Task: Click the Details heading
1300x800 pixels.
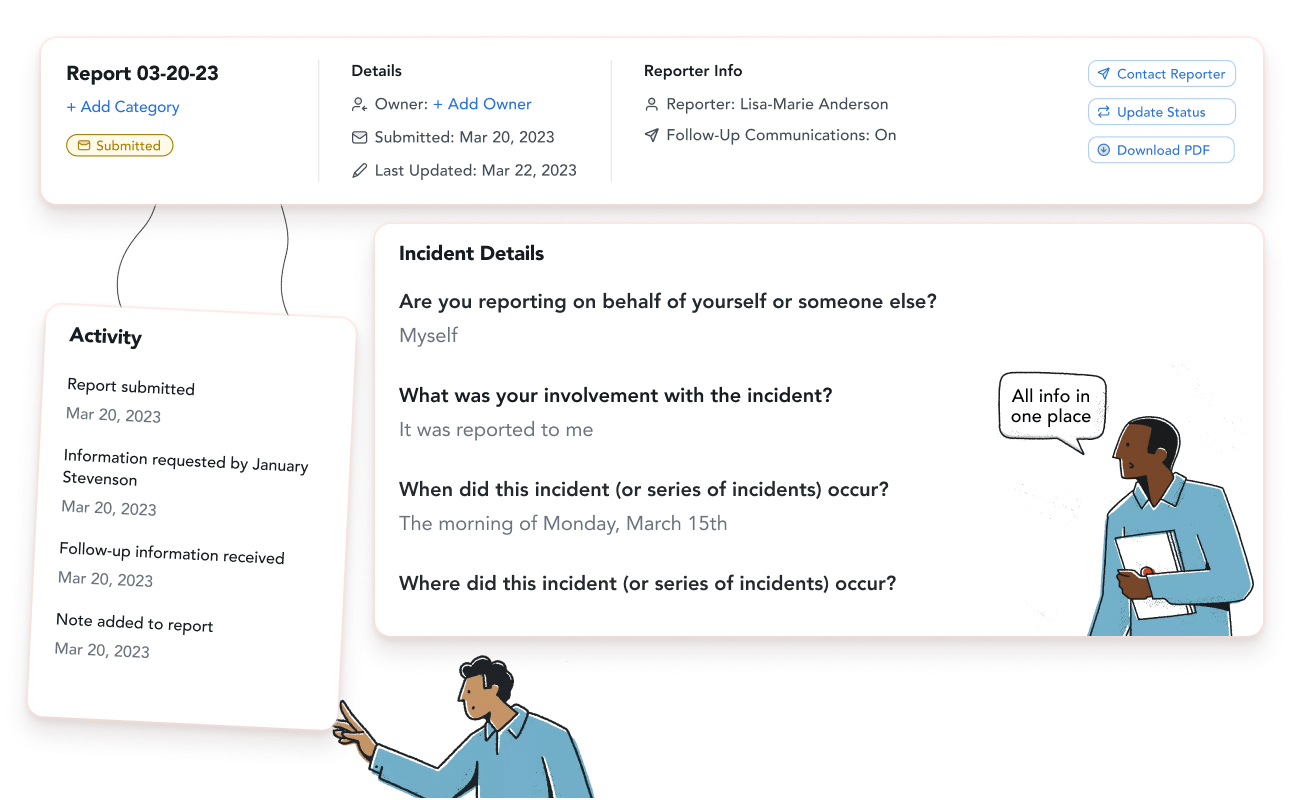Action: (377, 71)
